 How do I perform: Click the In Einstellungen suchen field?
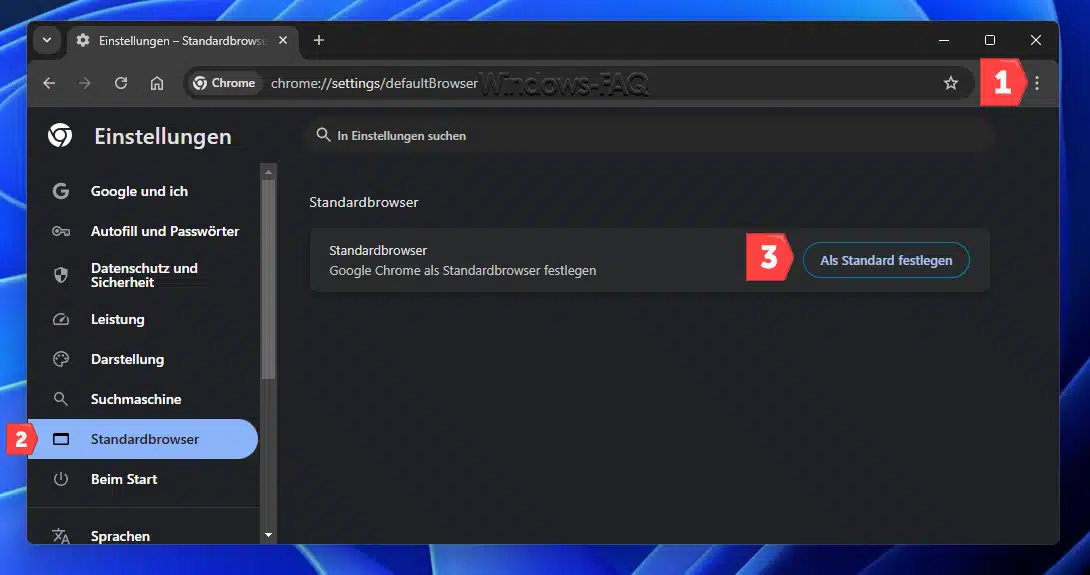coord(650,135)
